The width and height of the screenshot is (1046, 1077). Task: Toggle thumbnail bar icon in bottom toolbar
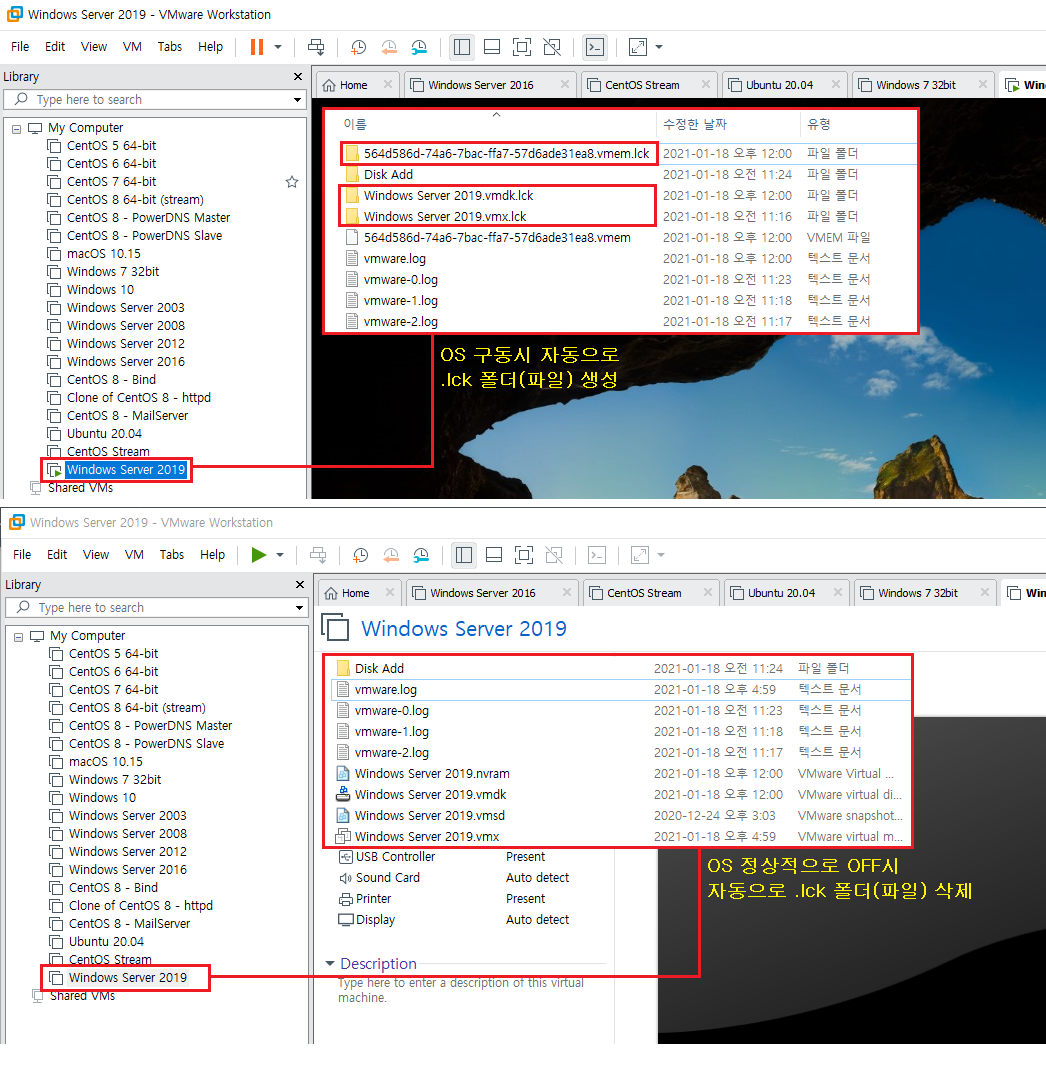tap(494, 554)
